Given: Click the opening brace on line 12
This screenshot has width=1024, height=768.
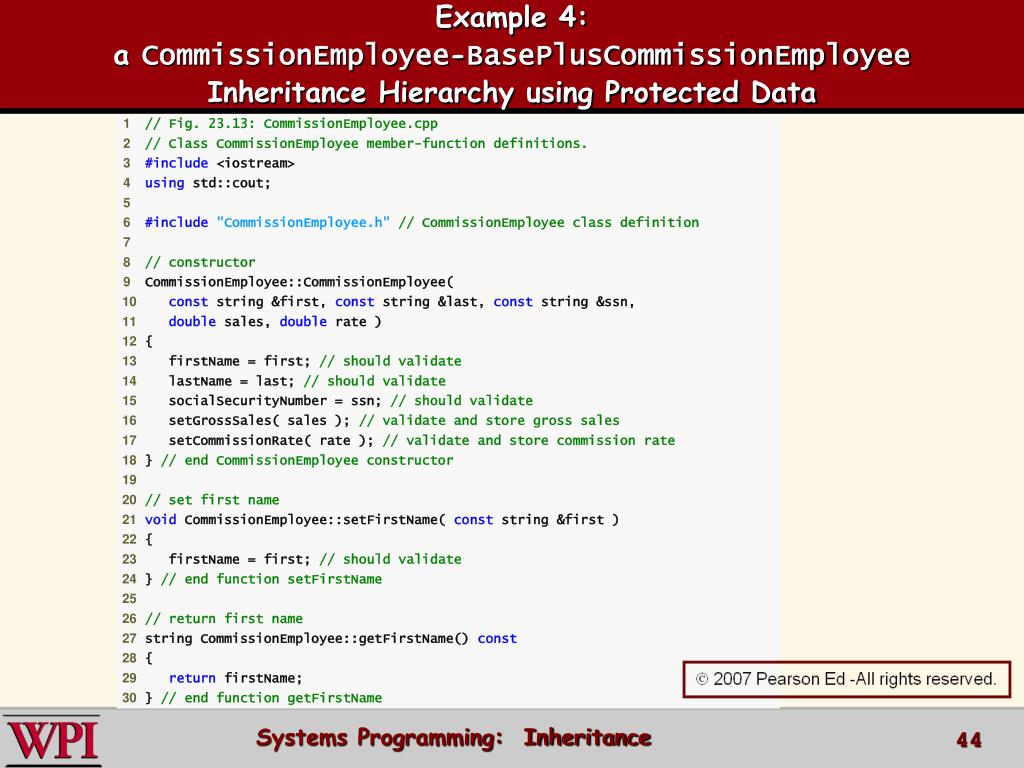Looking at the screenshot, I should click(149, 342).
